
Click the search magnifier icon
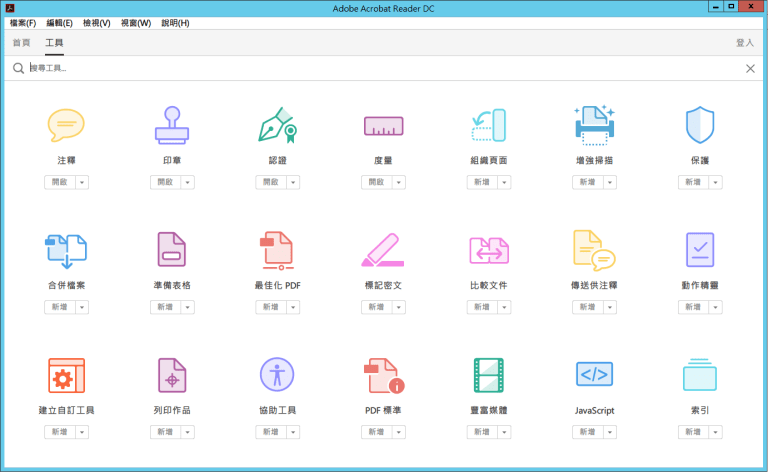(x=18, y=68)
